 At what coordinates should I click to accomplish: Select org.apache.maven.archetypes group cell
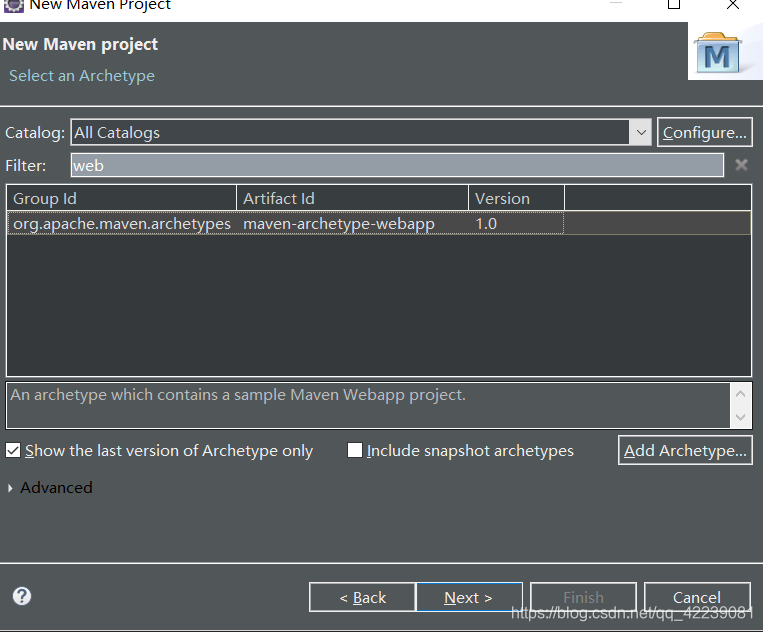coord(122,223)
